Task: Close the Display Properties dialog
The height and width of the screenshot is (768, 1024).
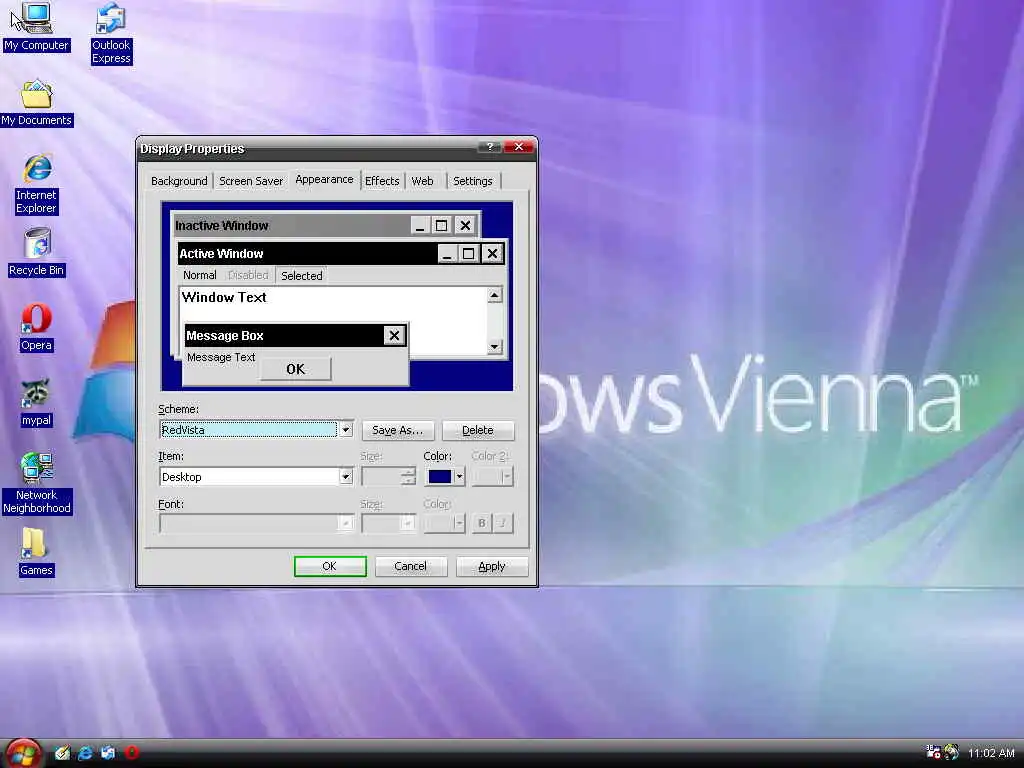Action: [519, 147]
